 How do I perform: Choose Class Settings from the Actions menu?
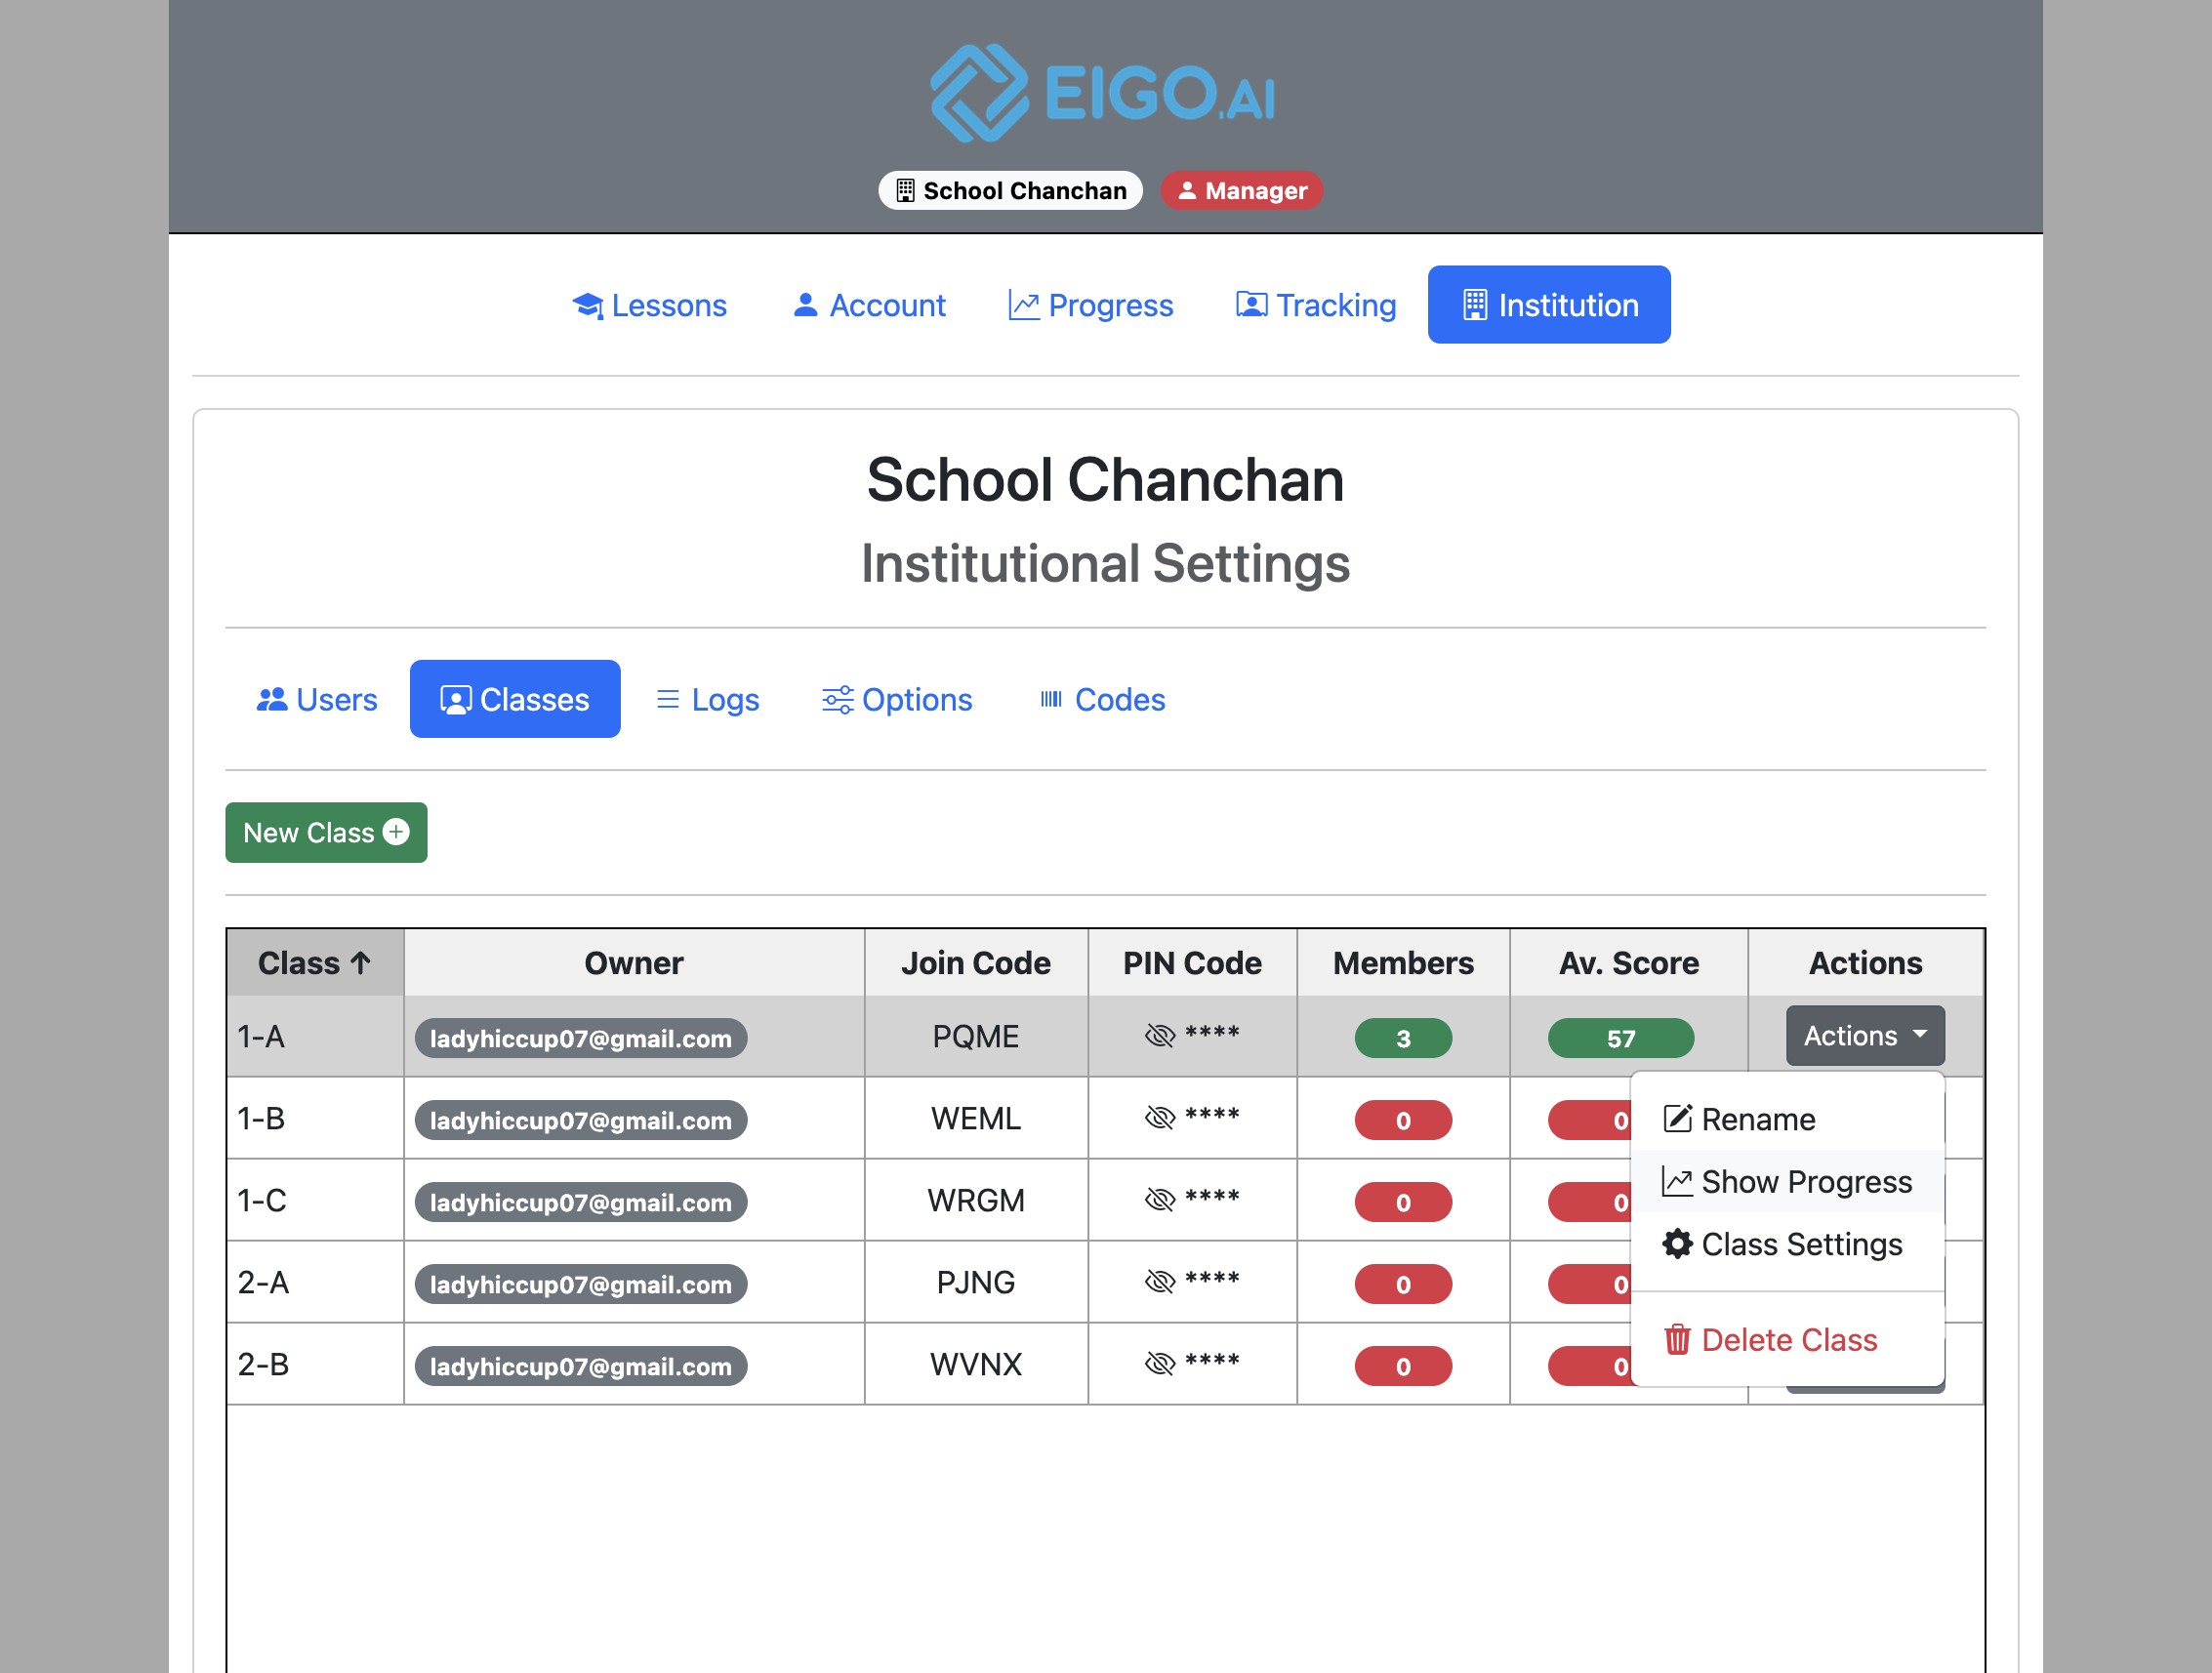pos(1786,1243)
